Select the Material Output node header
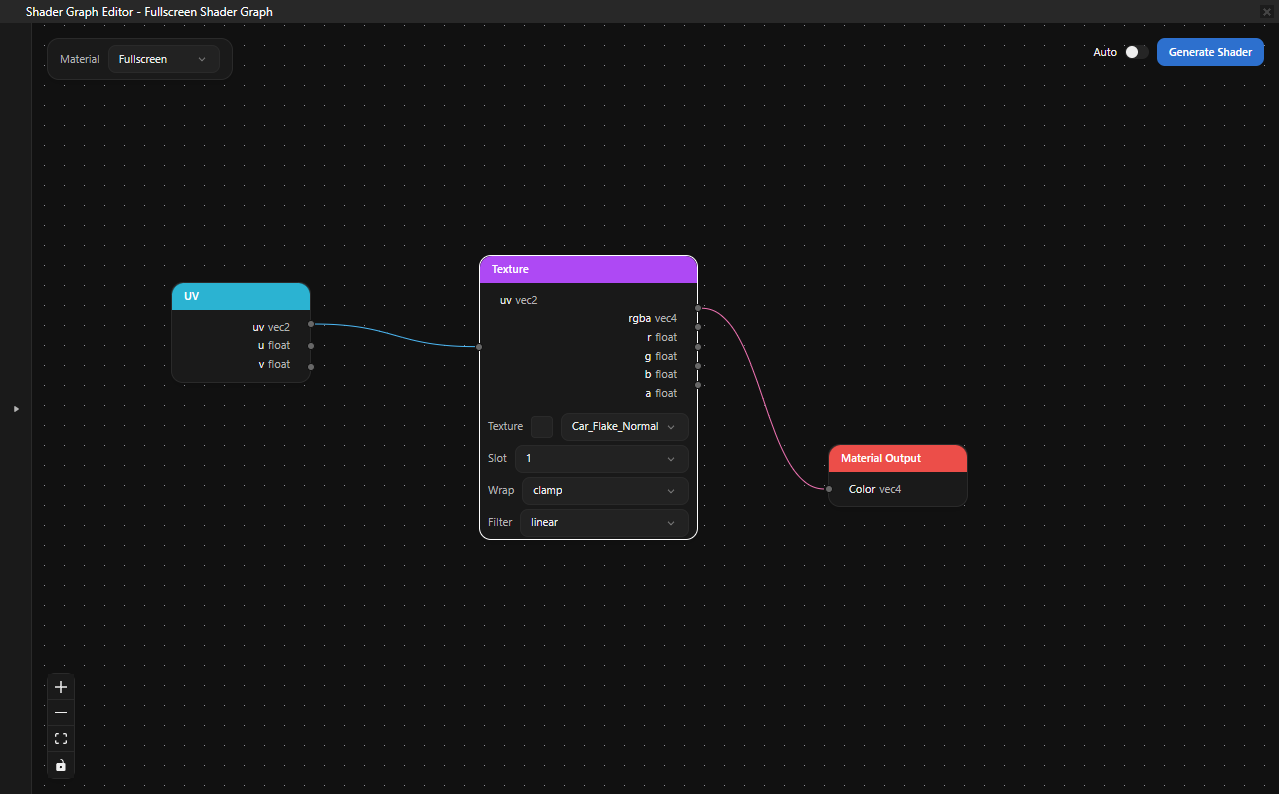 point(897,458)
